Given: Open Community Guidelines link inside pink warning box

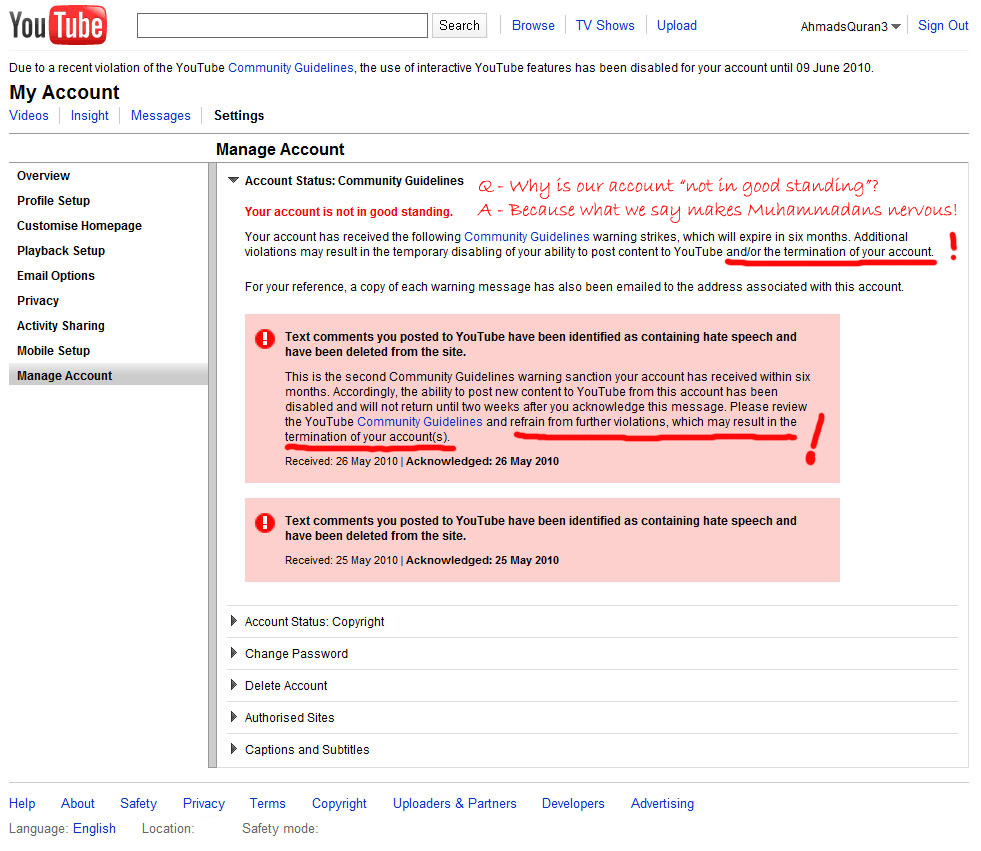Looking at the screenshot, I should coord(419,422).
